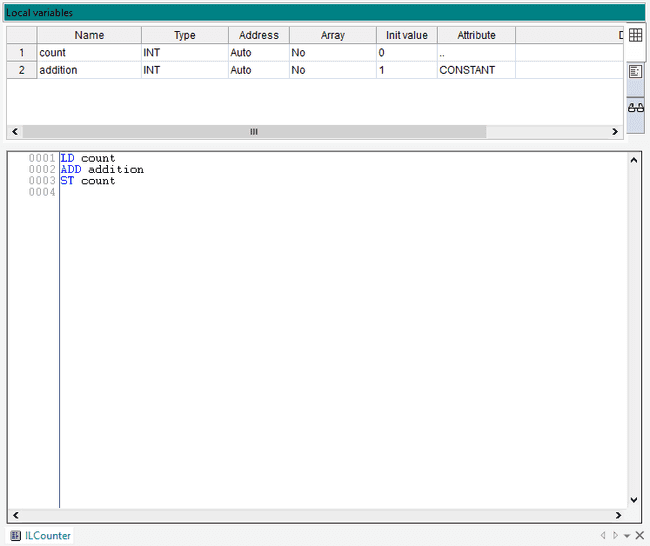This screenshot has width=650, height=546.
Task: Click the 'addition' variable name cell
Action: [88, 70]
